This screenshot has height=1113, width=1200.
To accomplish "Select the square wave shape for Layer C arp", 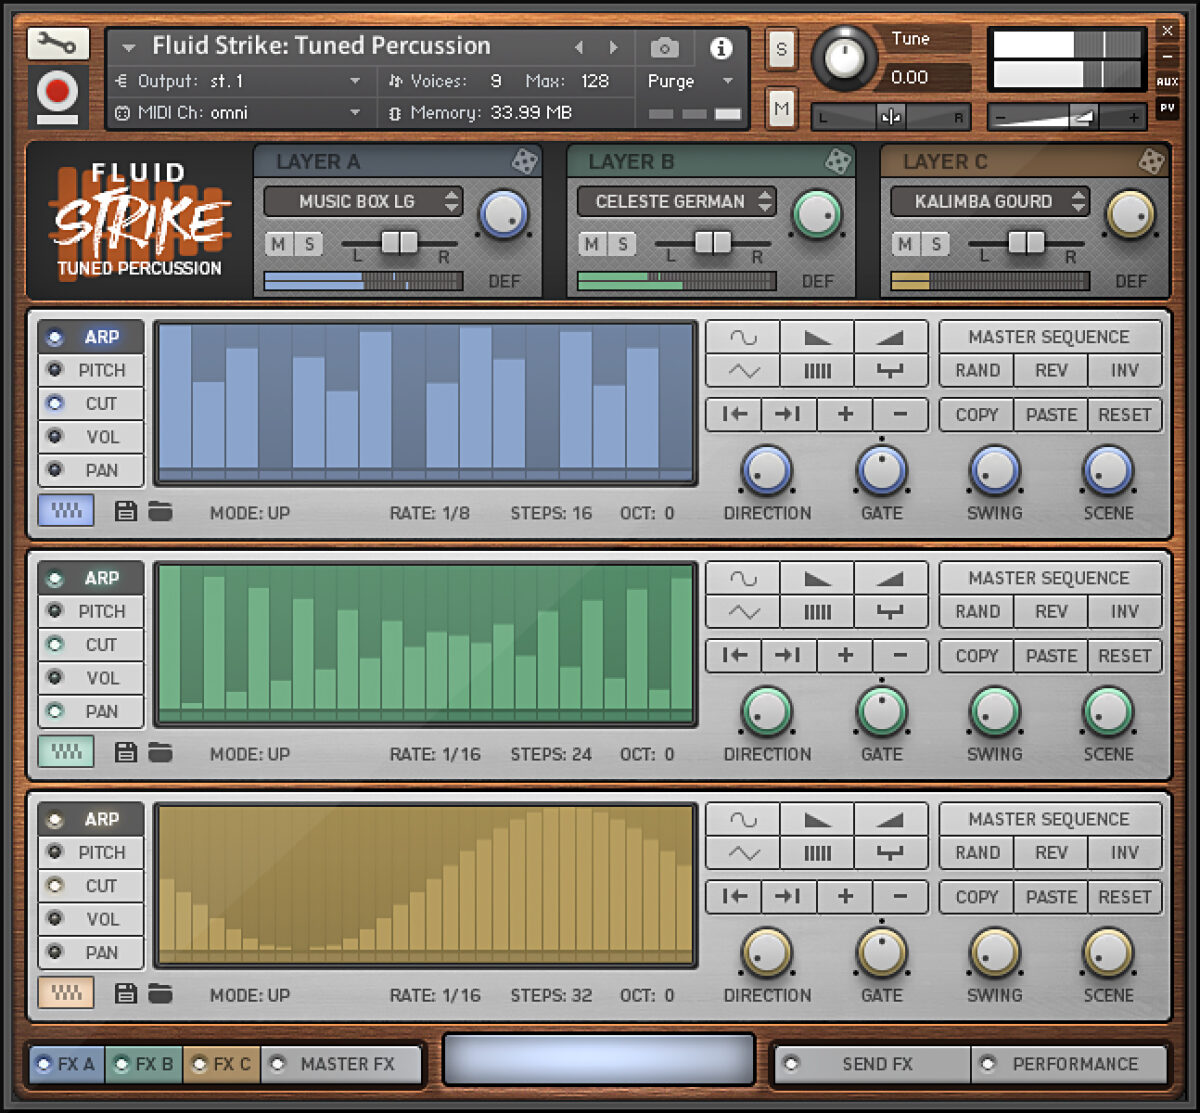I will coord(891,853).
